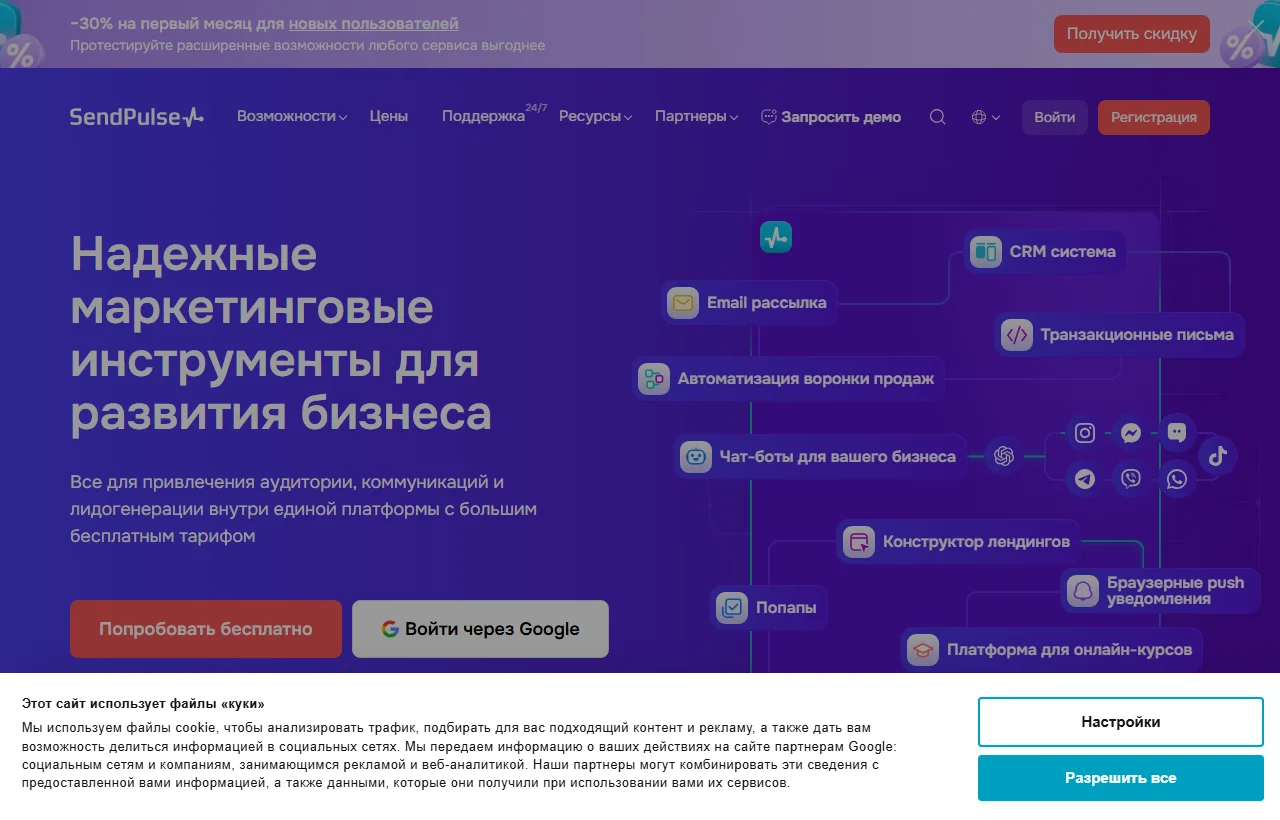Click the online courses graduation cap icon
The width and height of the screenshot is (1280, 820).
tap(923, 650)
